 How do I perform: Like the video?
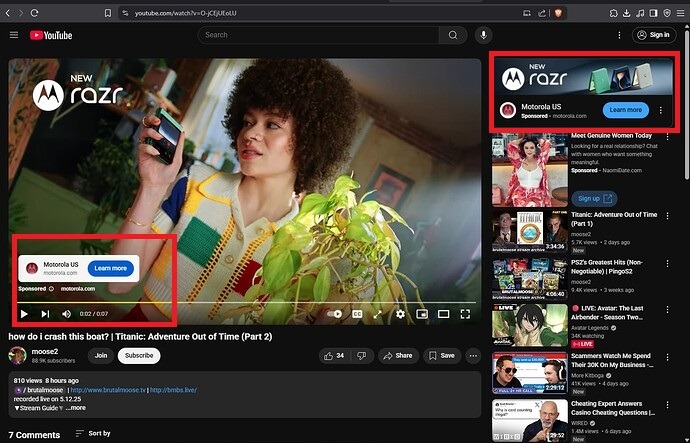(x=334, y=356)
